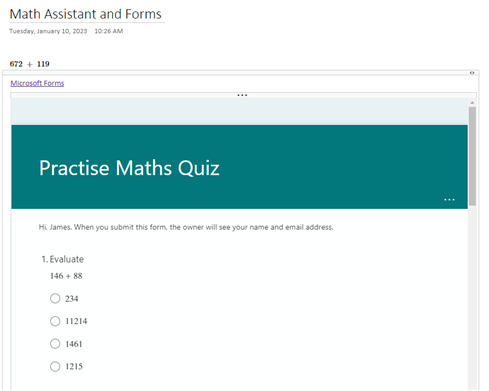The height and width of the screenshot is (391, 489).
Task: Click the page title Math Assistant and Forms
Action: [85, 14]
